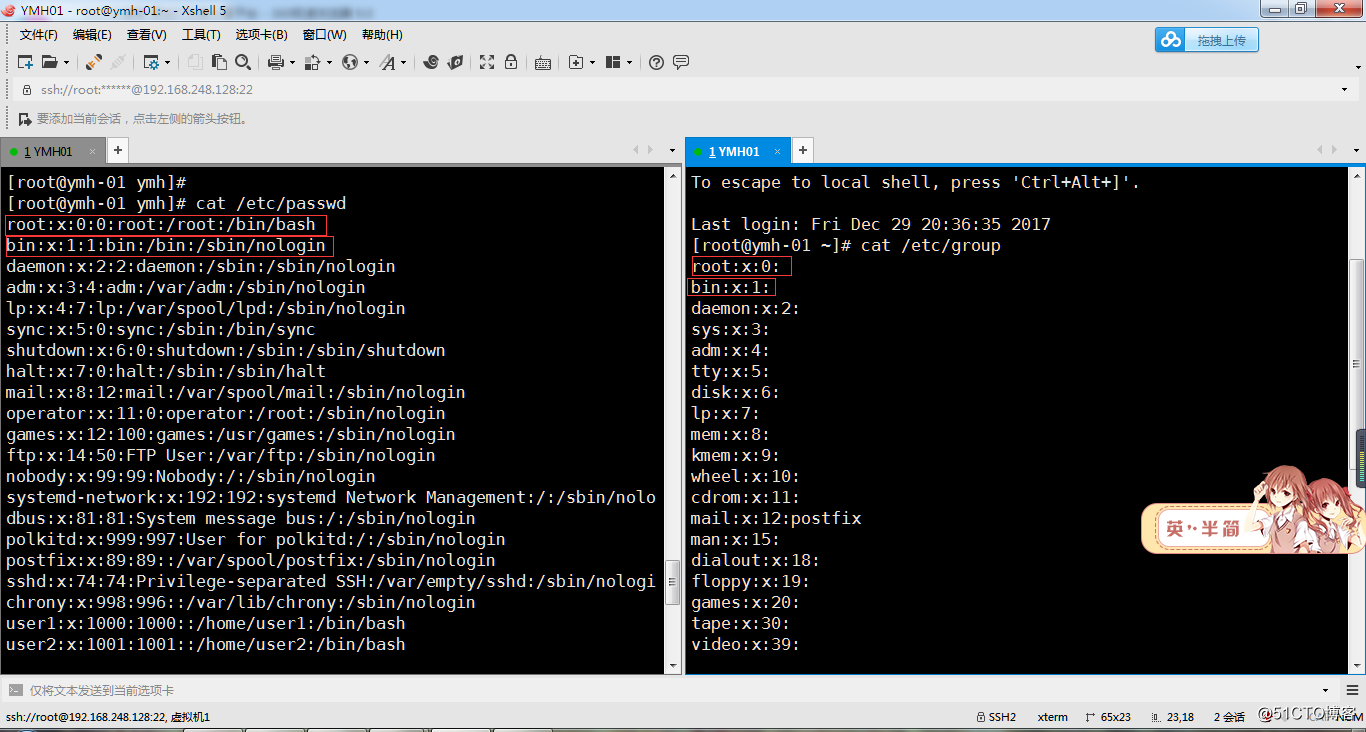Click the print icon
The height and width of the screenshot is (732, 1366).
coord(276,62)
